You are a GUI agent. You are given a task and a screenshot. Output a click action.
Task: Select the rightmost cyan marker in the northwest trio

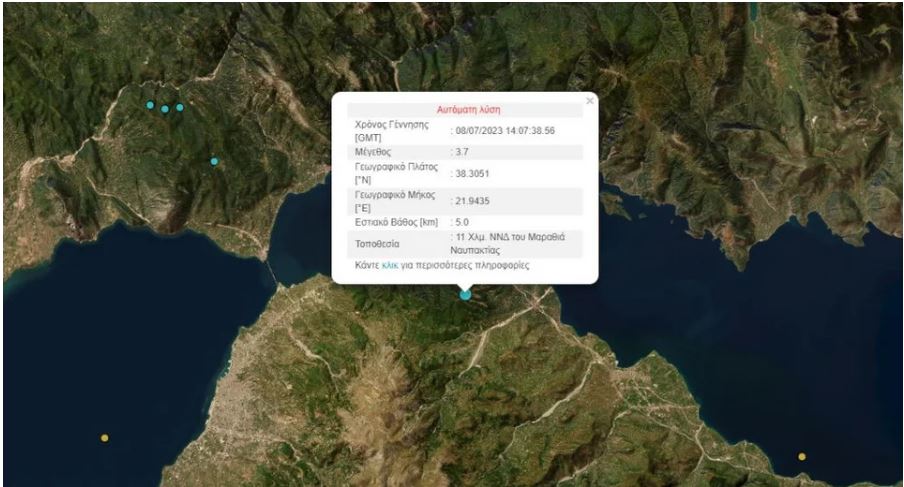(x=180, y=108)
